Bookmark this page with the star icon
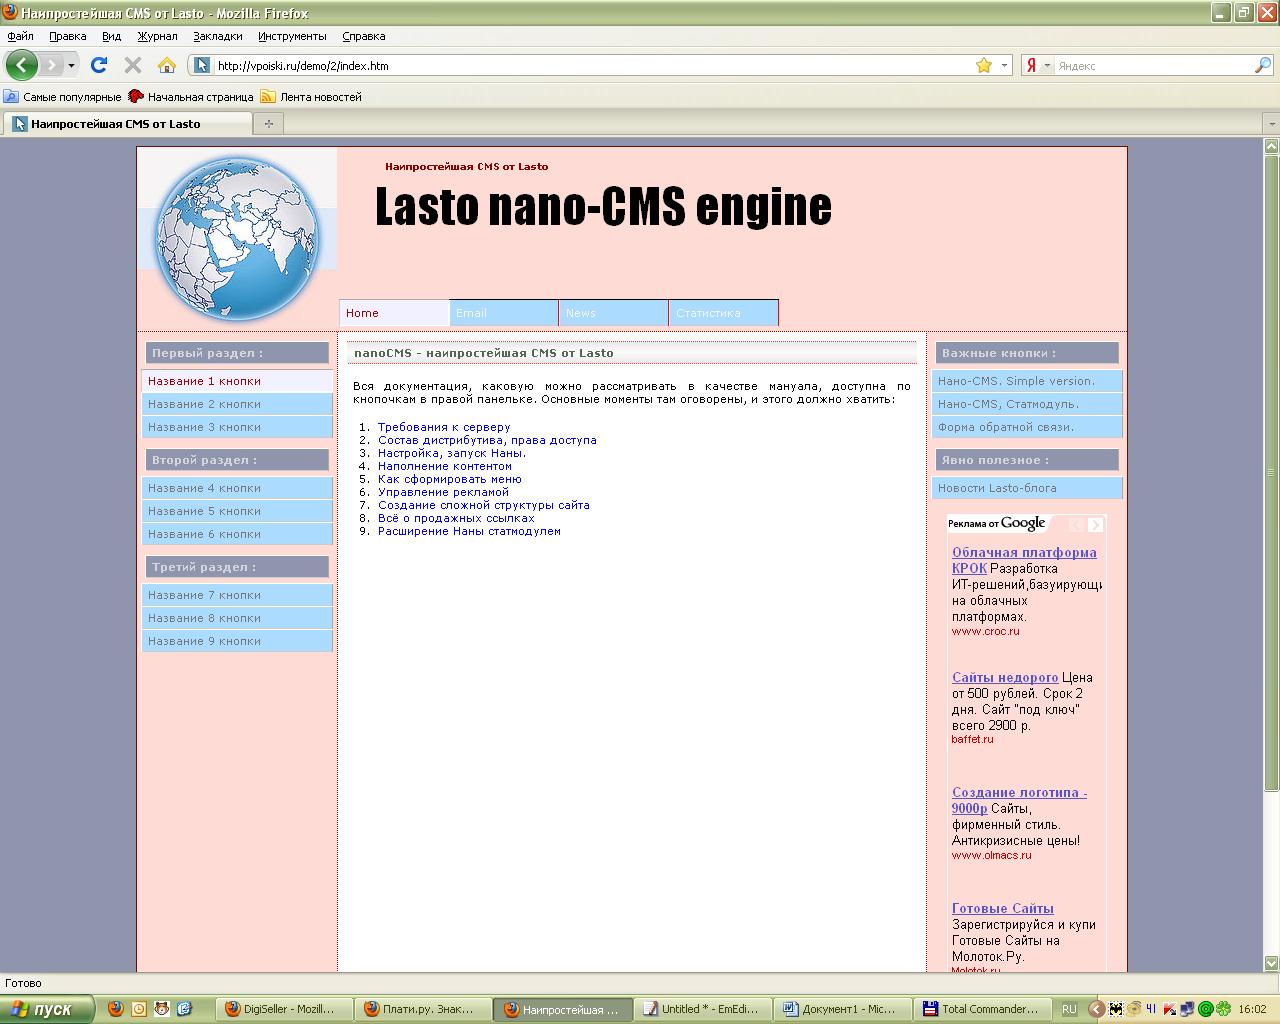The width and height of the screenshot is (1280, 1024). click(984, 65)
